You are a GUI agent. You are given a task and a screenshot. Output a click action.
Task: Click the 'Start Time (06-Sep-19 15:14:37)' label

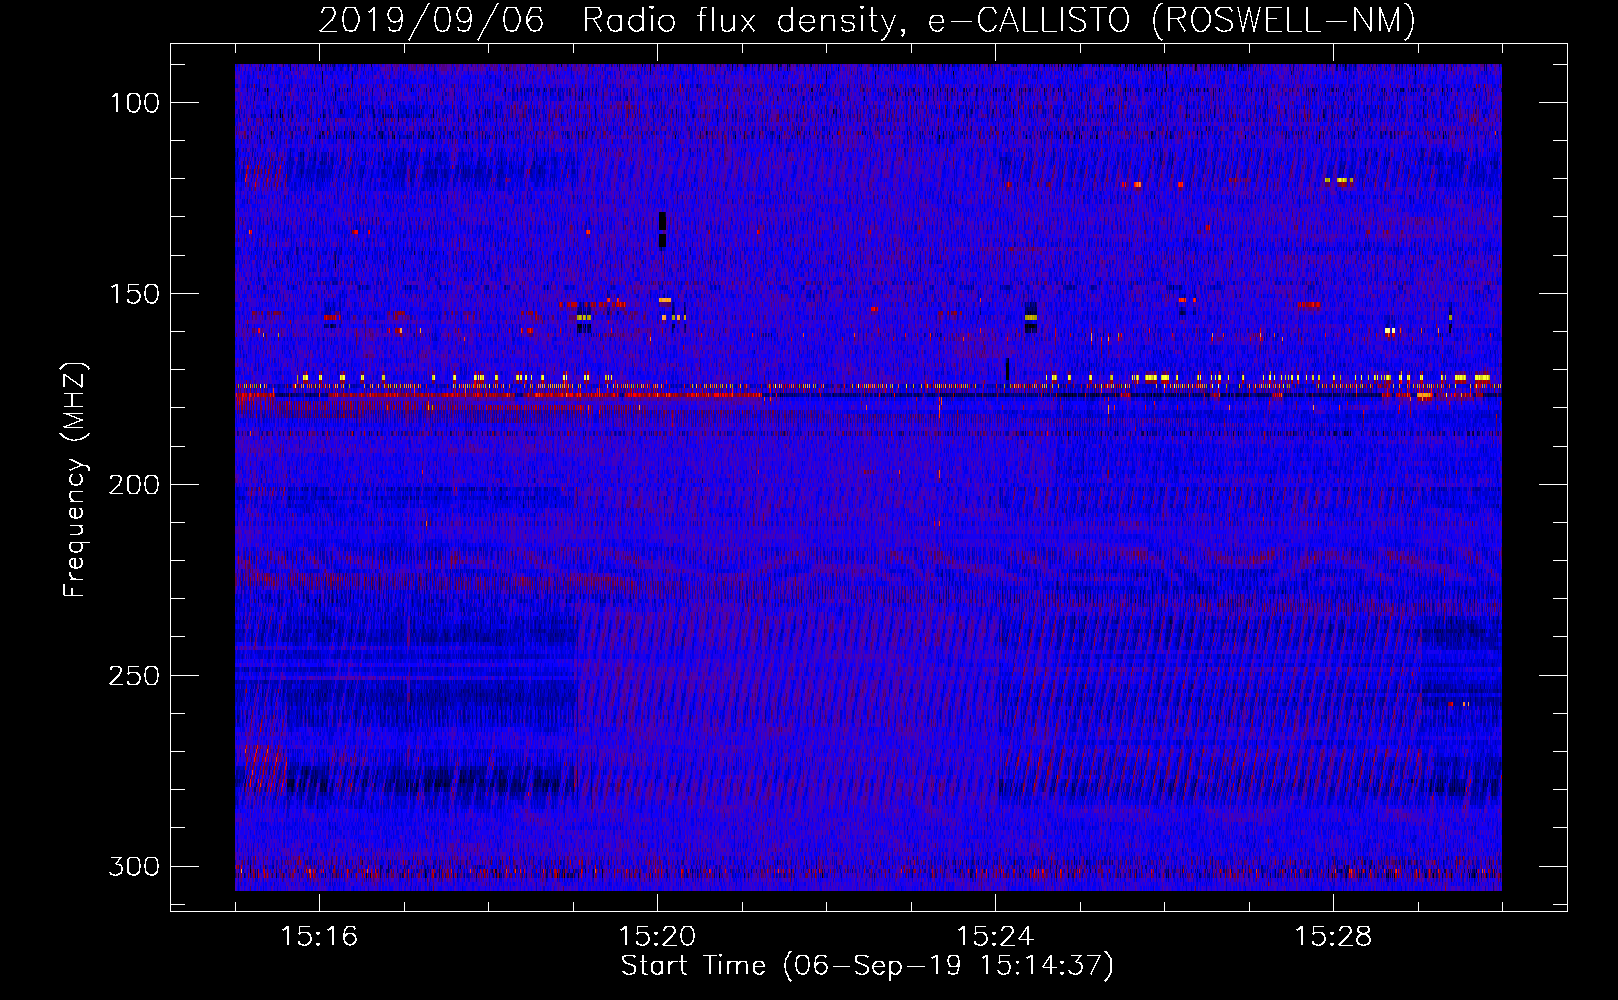click(867, 966)
